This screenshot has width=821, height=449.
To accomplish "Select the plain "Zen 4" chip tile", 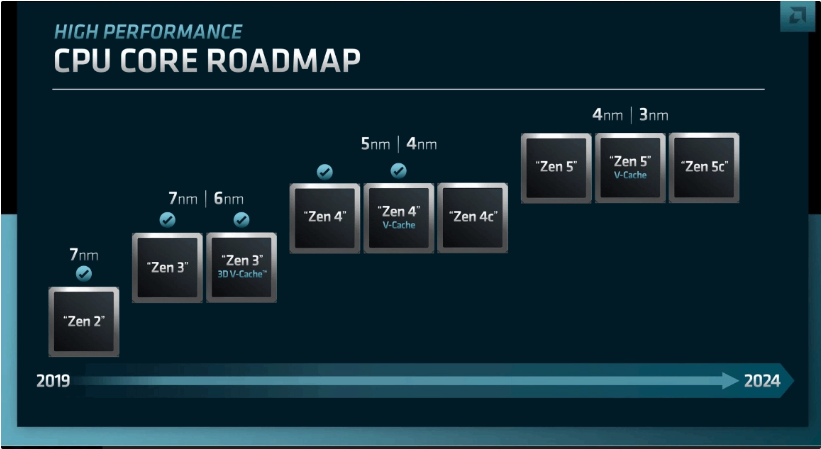I will click(x=325, y=218).
